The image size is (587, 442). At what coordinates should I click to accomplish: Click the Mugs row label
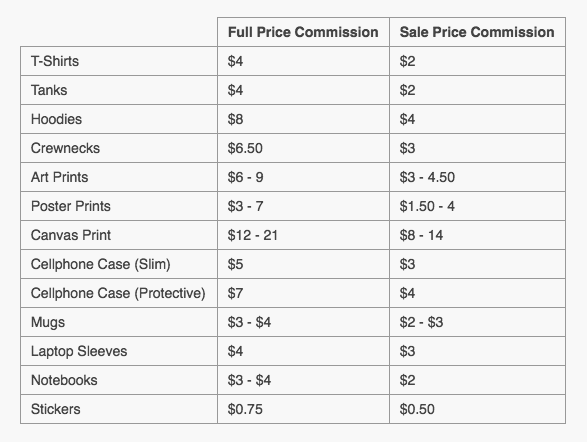coord(48,322)
